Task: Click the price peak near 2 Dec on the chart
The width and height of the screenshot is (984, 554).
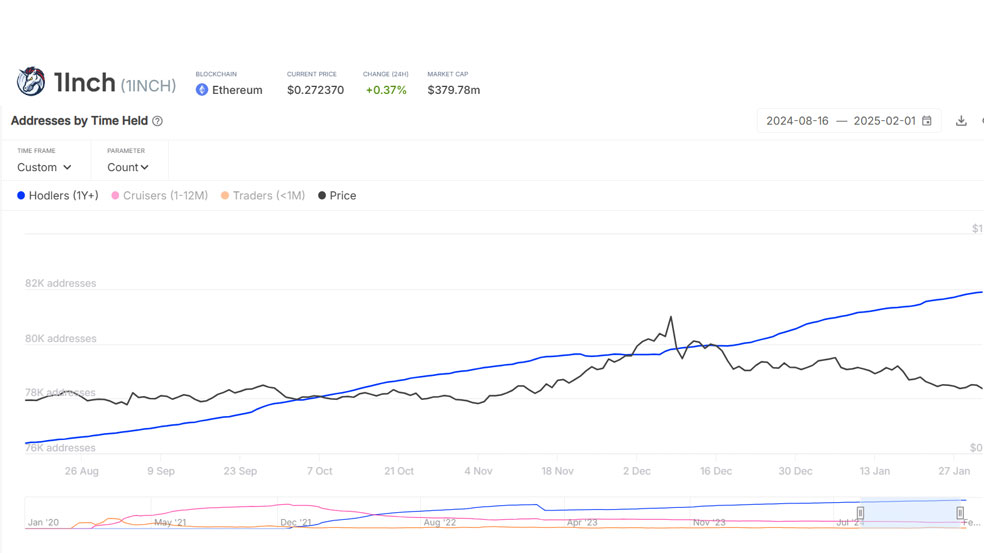Action: (x=671, y=317)
